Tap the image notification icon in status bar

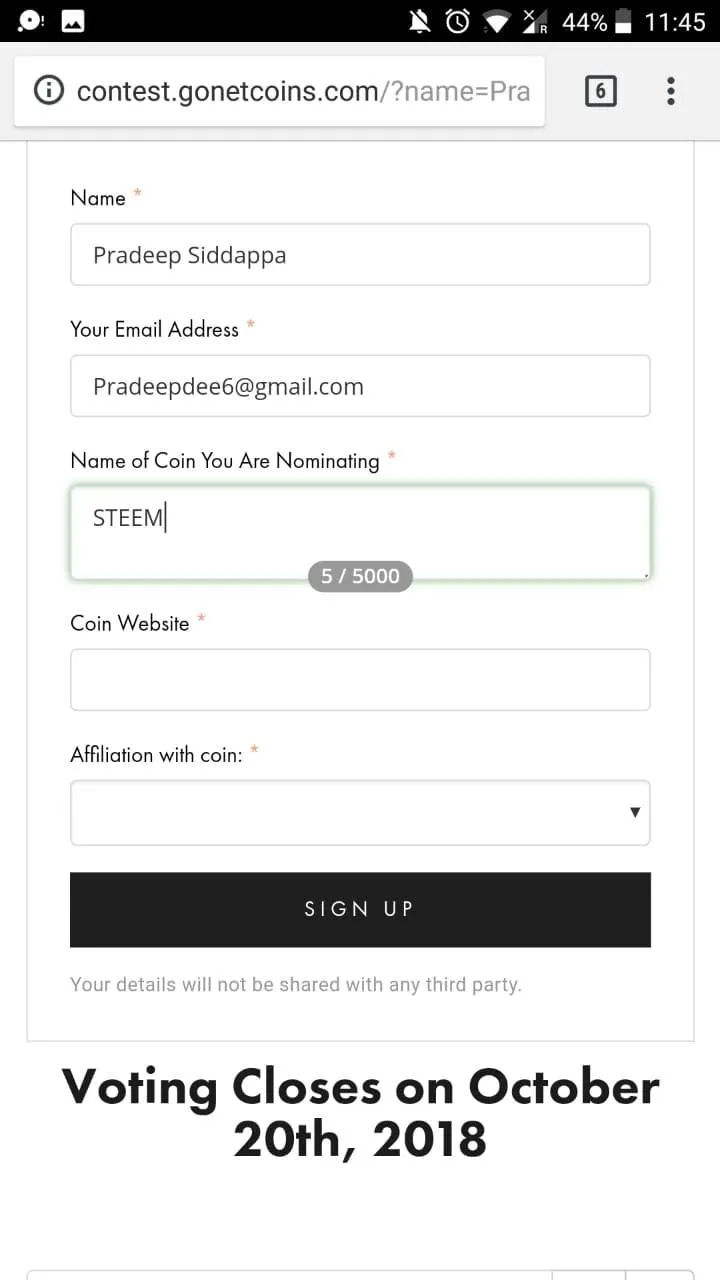click(x=73, y=21)
